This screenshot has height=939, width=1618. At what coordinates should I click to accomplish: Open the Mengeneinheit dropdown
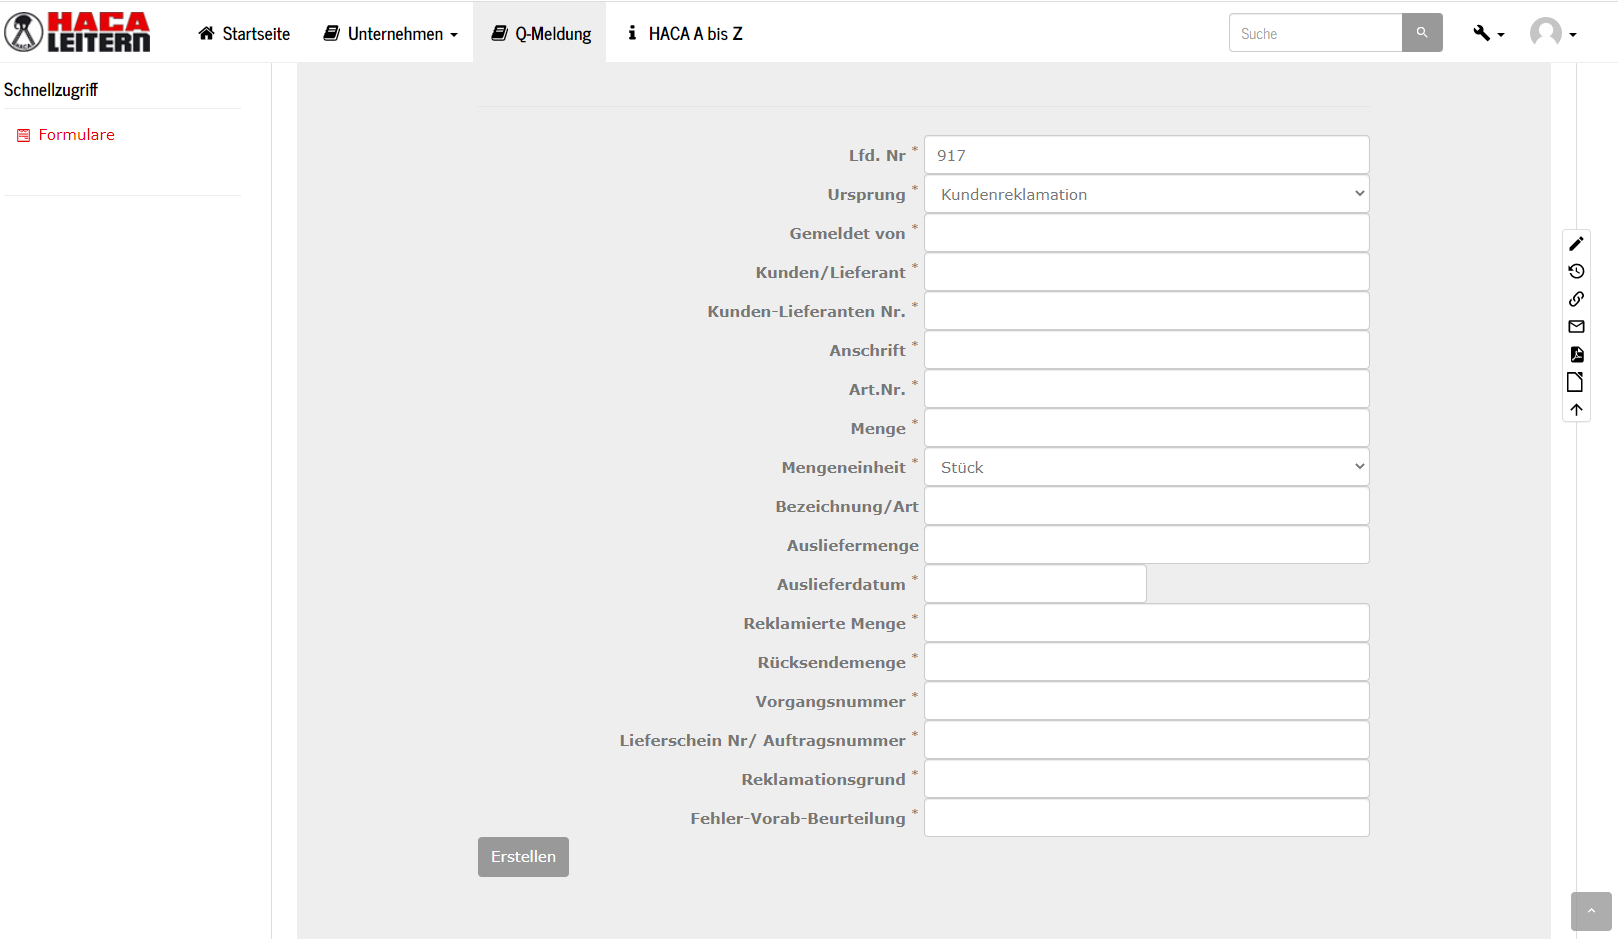click(x=1146, y=467)
